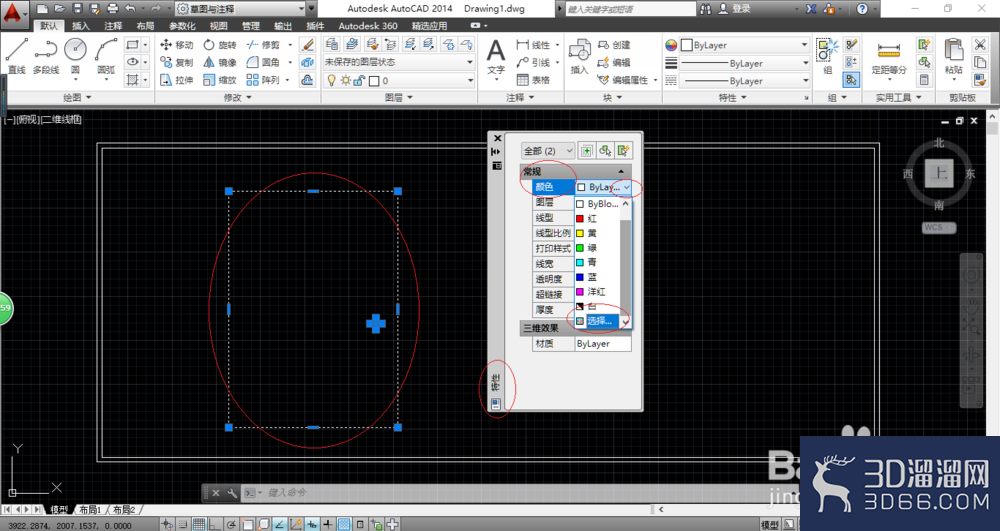Viewport: 1000px width, 531px height.
Task: Switch to the 注释 ribbon tab
Action: click(x=113, y=25)
